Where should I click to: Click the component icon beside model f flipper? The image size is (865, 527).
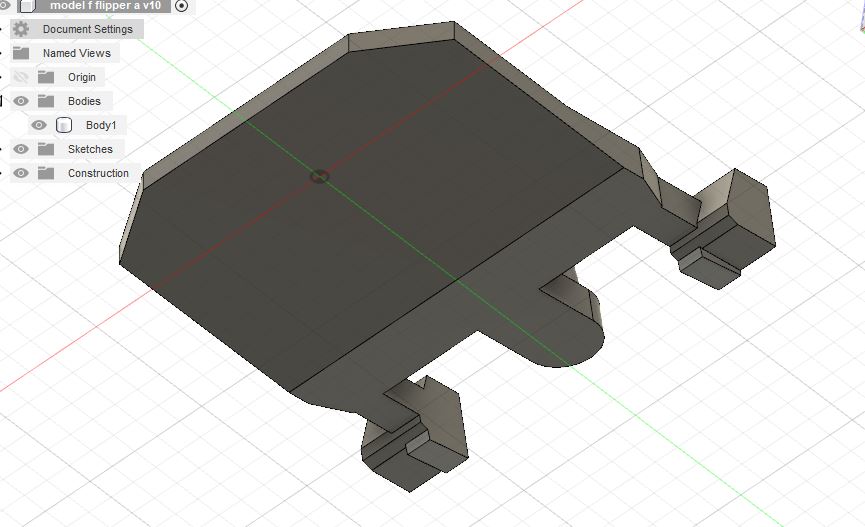coord(28,6)
